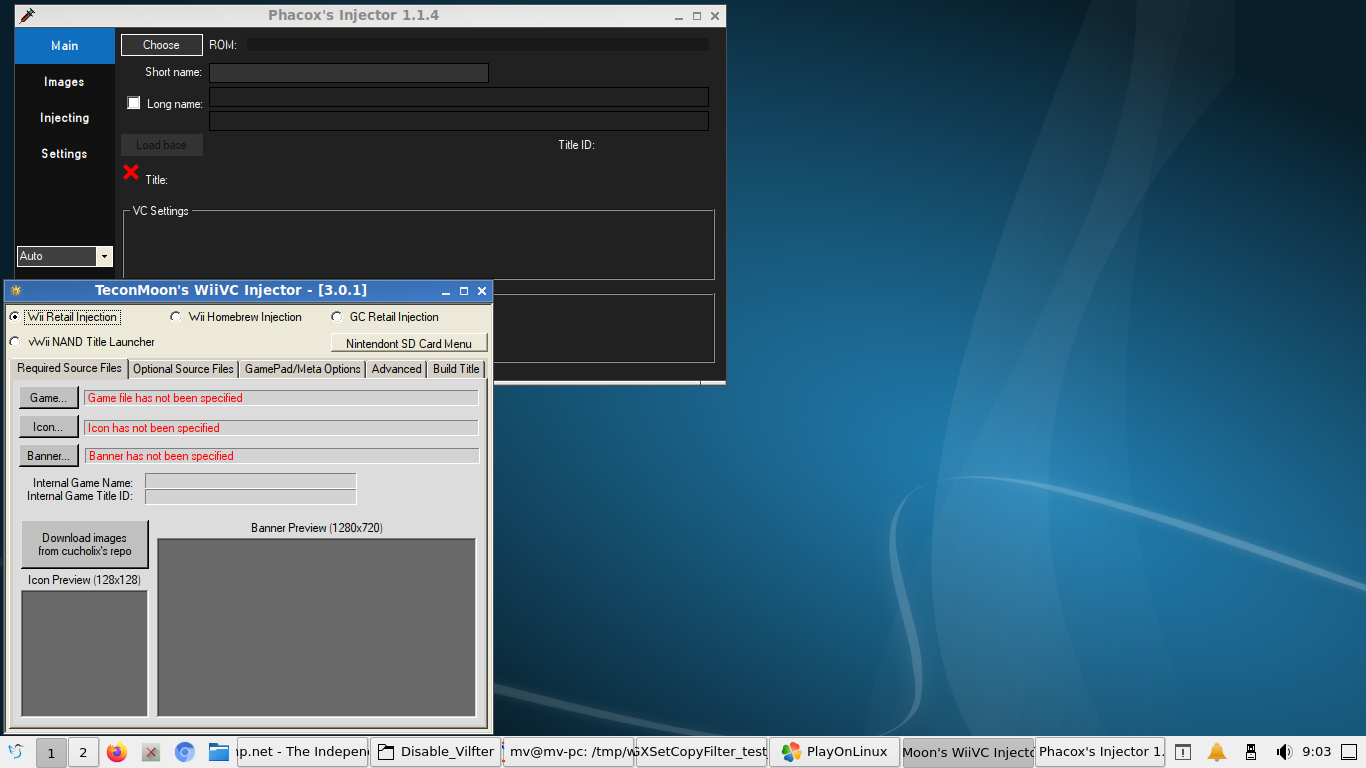Minimize the Phacox's Injector window
This screenshot has height=768, width=1366.
point(679,16)
